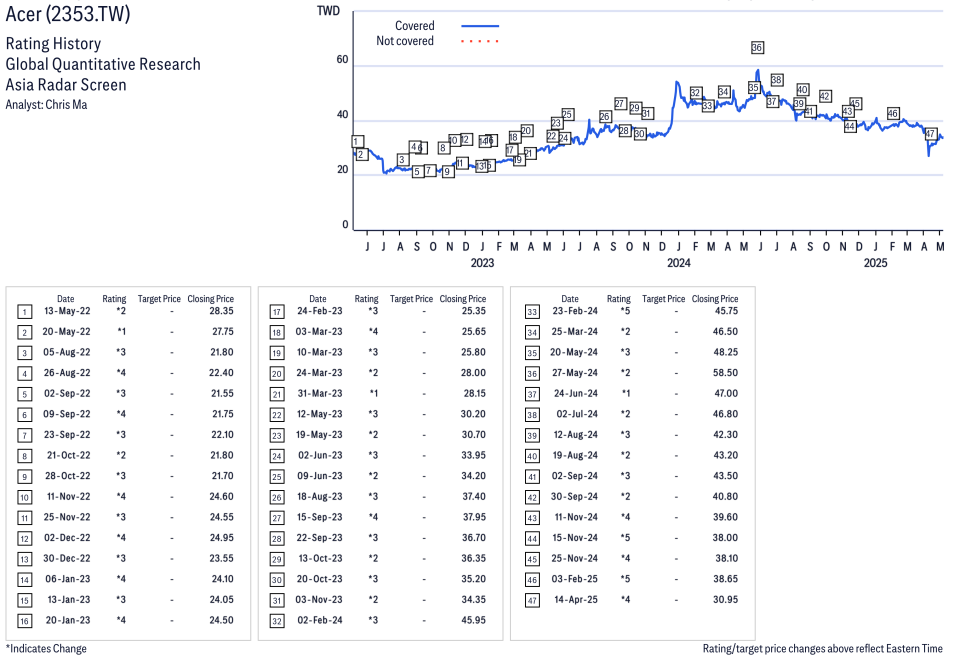Screen dimensions: 954x655
Task: Click chart marker 25 on the graph
Action: [567, 114]
